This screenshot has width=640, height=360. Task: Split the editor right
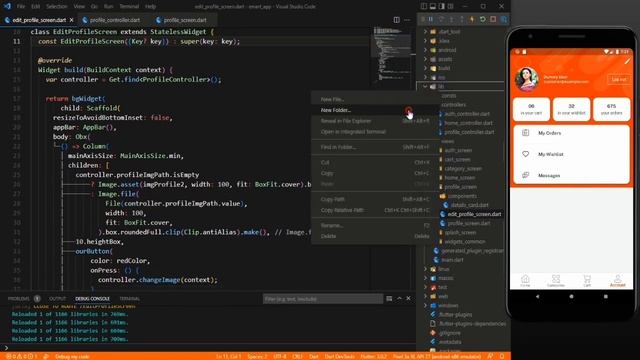(x=396, y=20)
